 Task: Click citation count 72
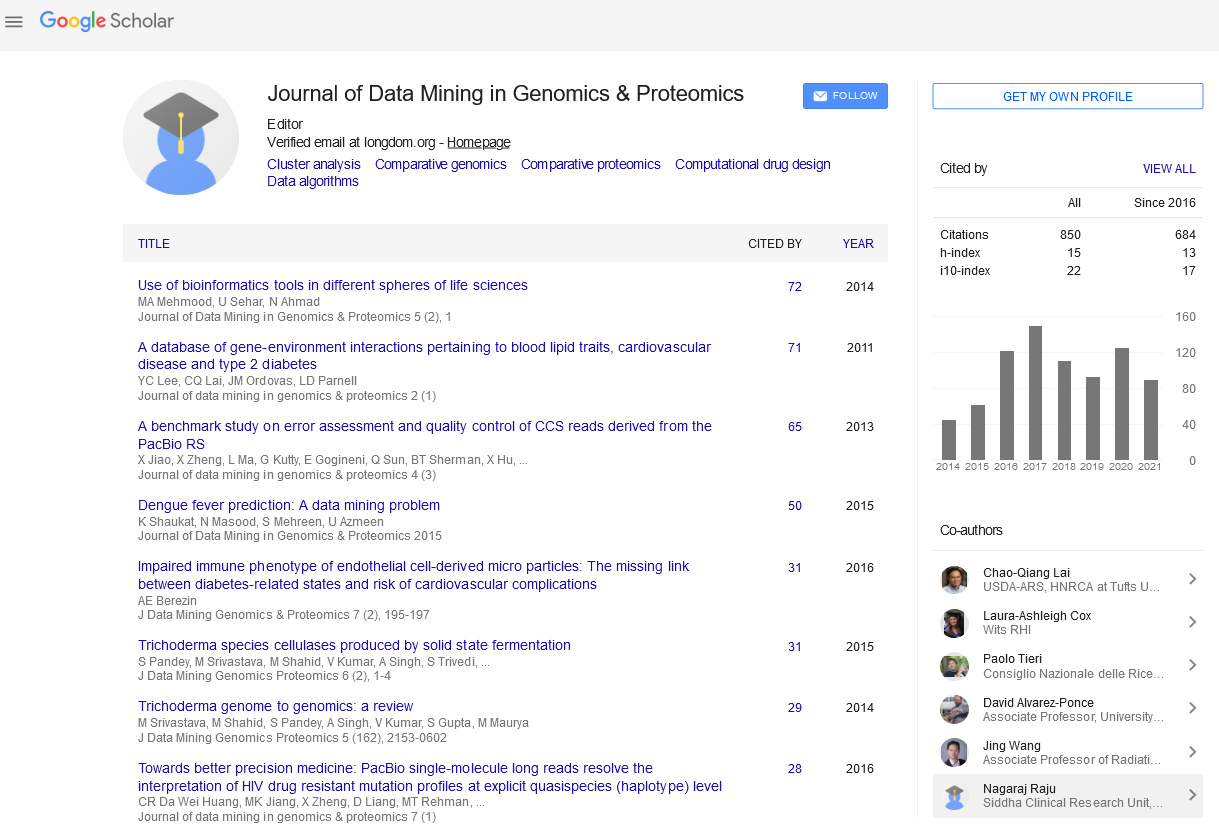tap(795, 287)
